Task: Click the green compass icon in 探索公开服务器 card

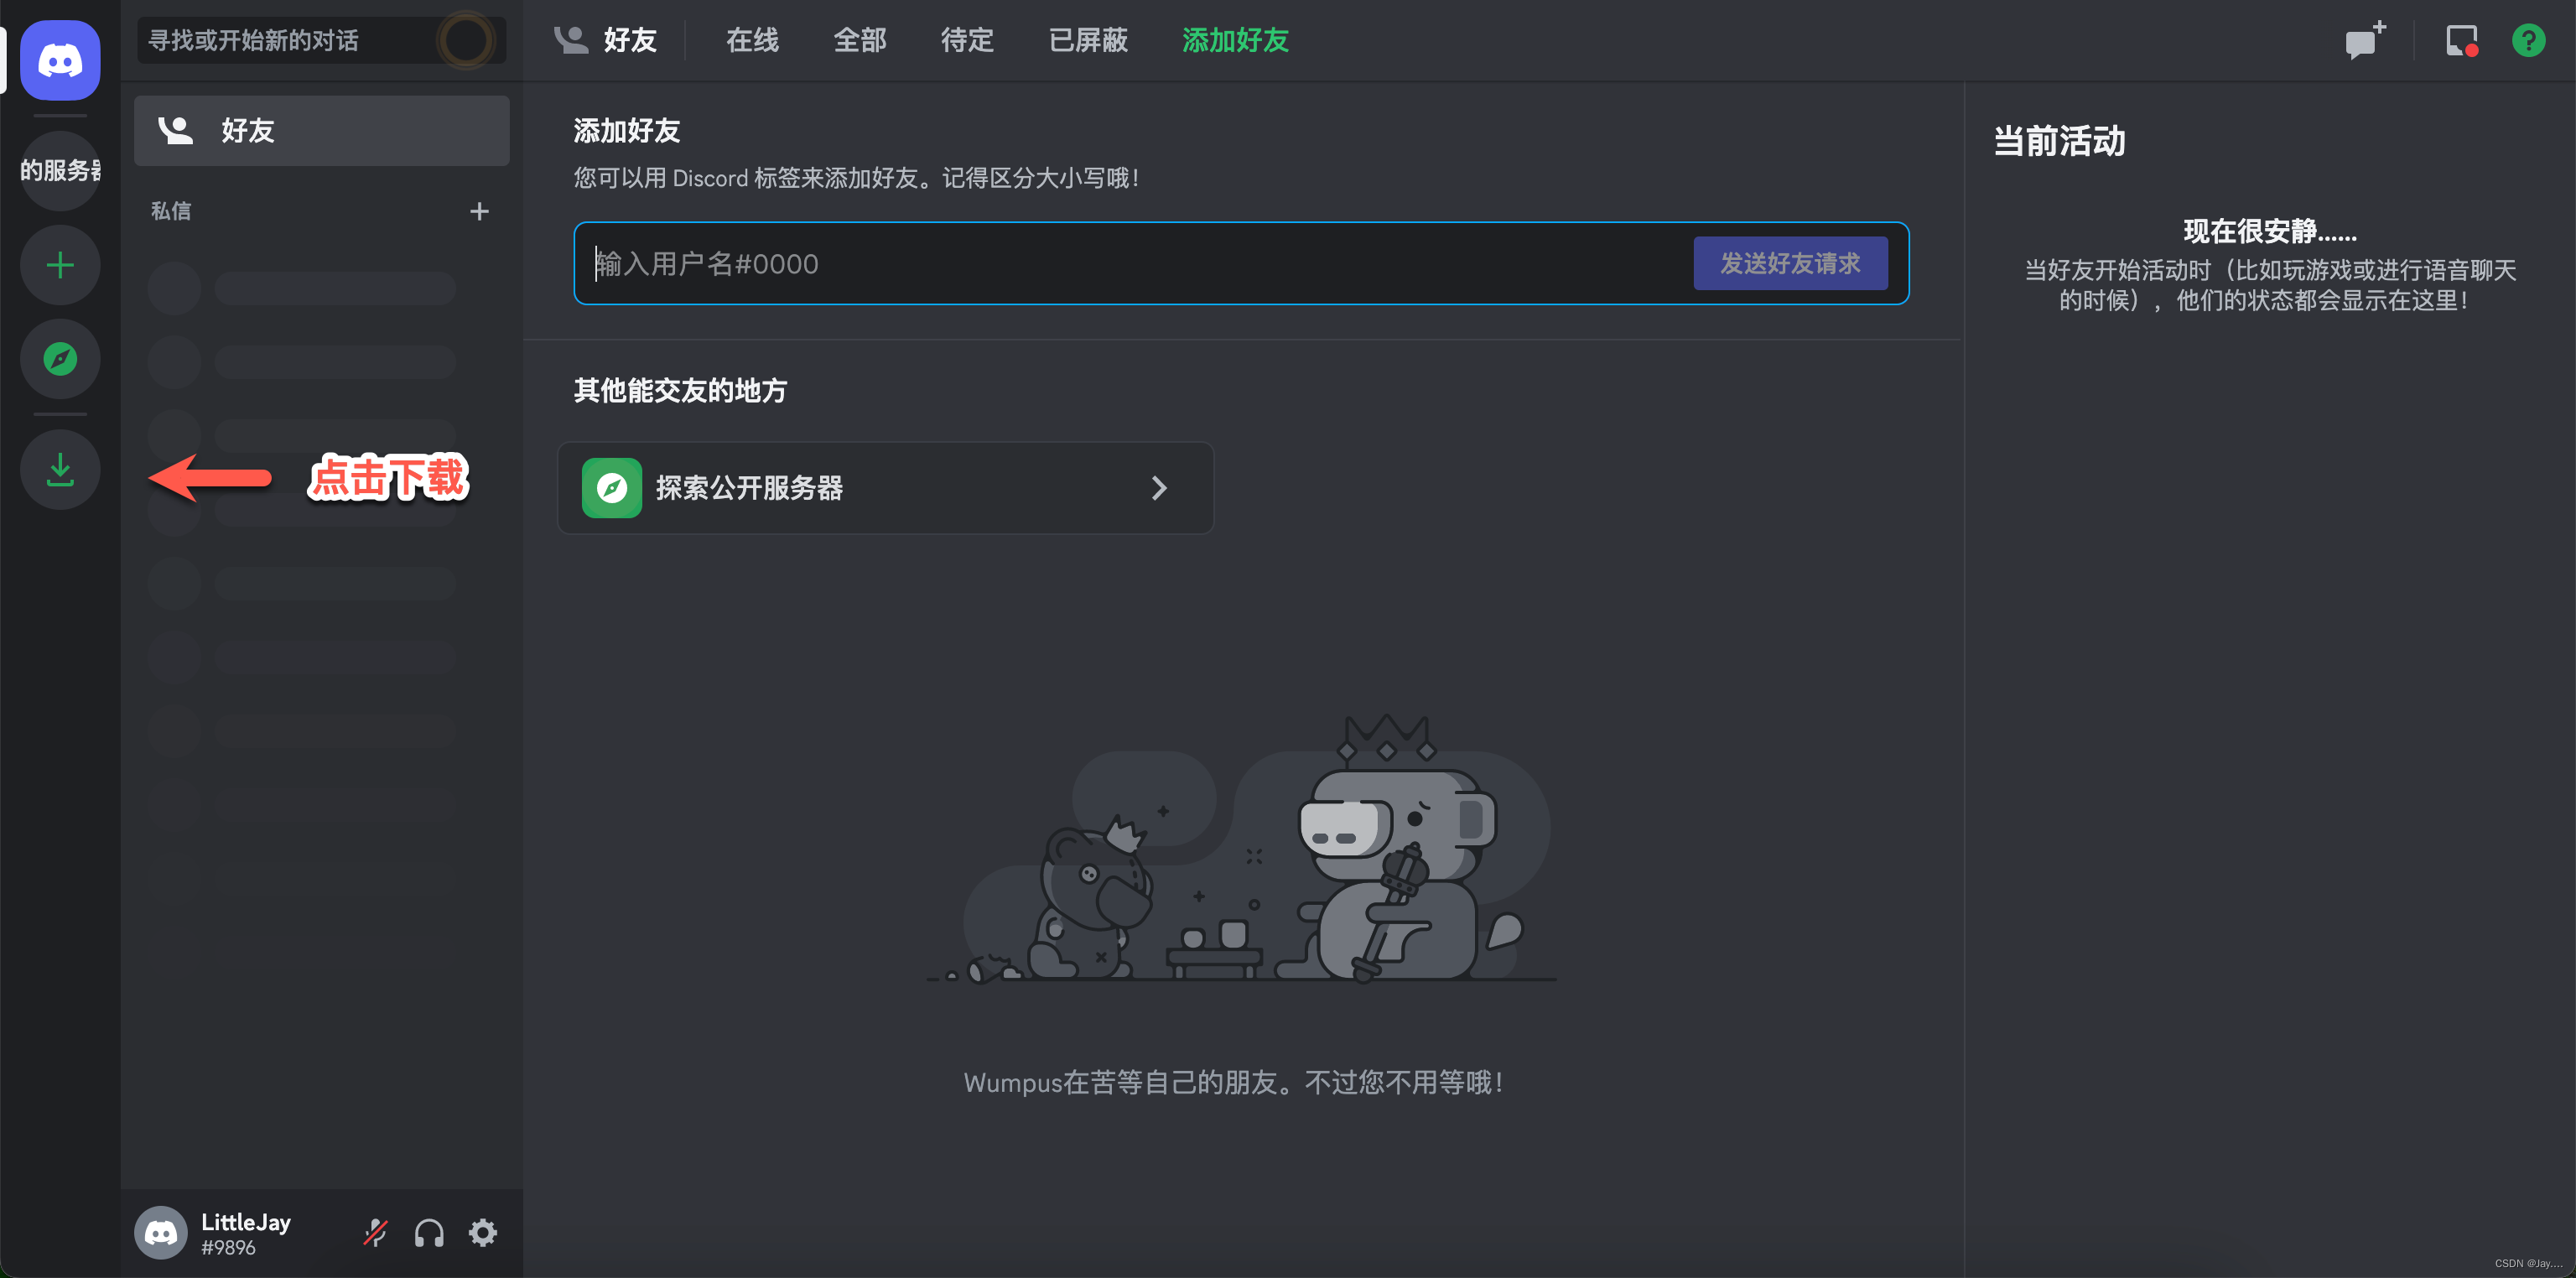Action: 612,488
